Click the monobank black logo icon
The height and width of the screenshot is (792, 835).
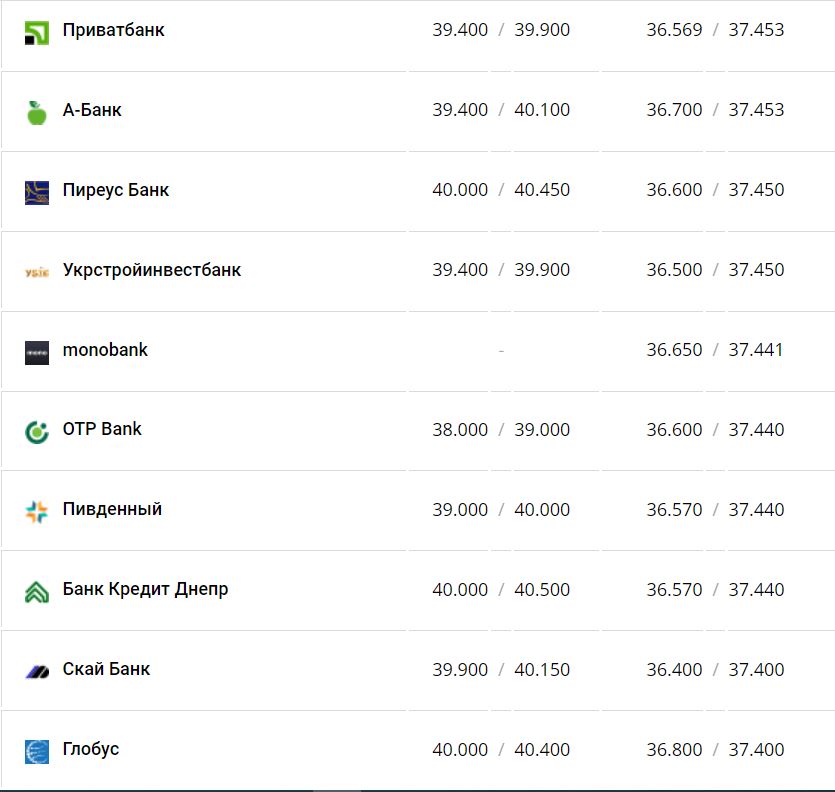(37, 352)
